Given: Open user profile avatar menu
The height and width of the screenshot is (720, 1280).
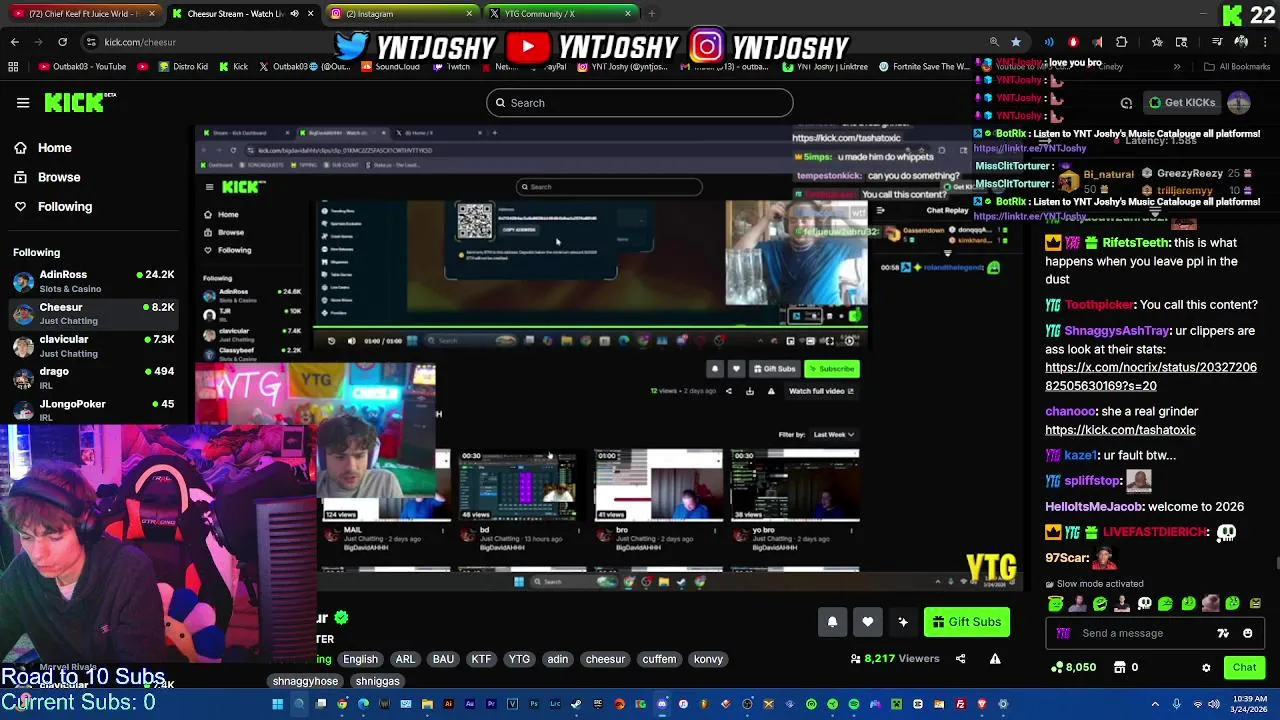Looking at the screenshot, I should click(1238, 102).
